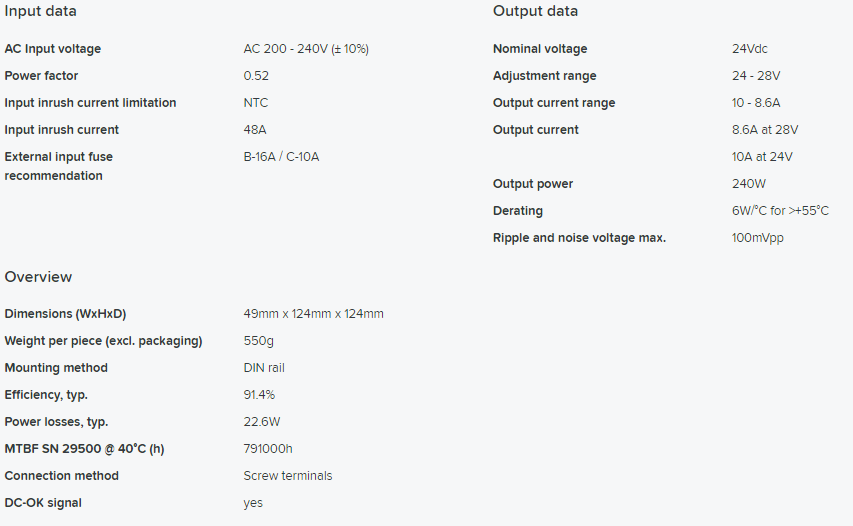Click the Output power 240W value
This screenshot has height=526, width=853.
coord(749,184)
